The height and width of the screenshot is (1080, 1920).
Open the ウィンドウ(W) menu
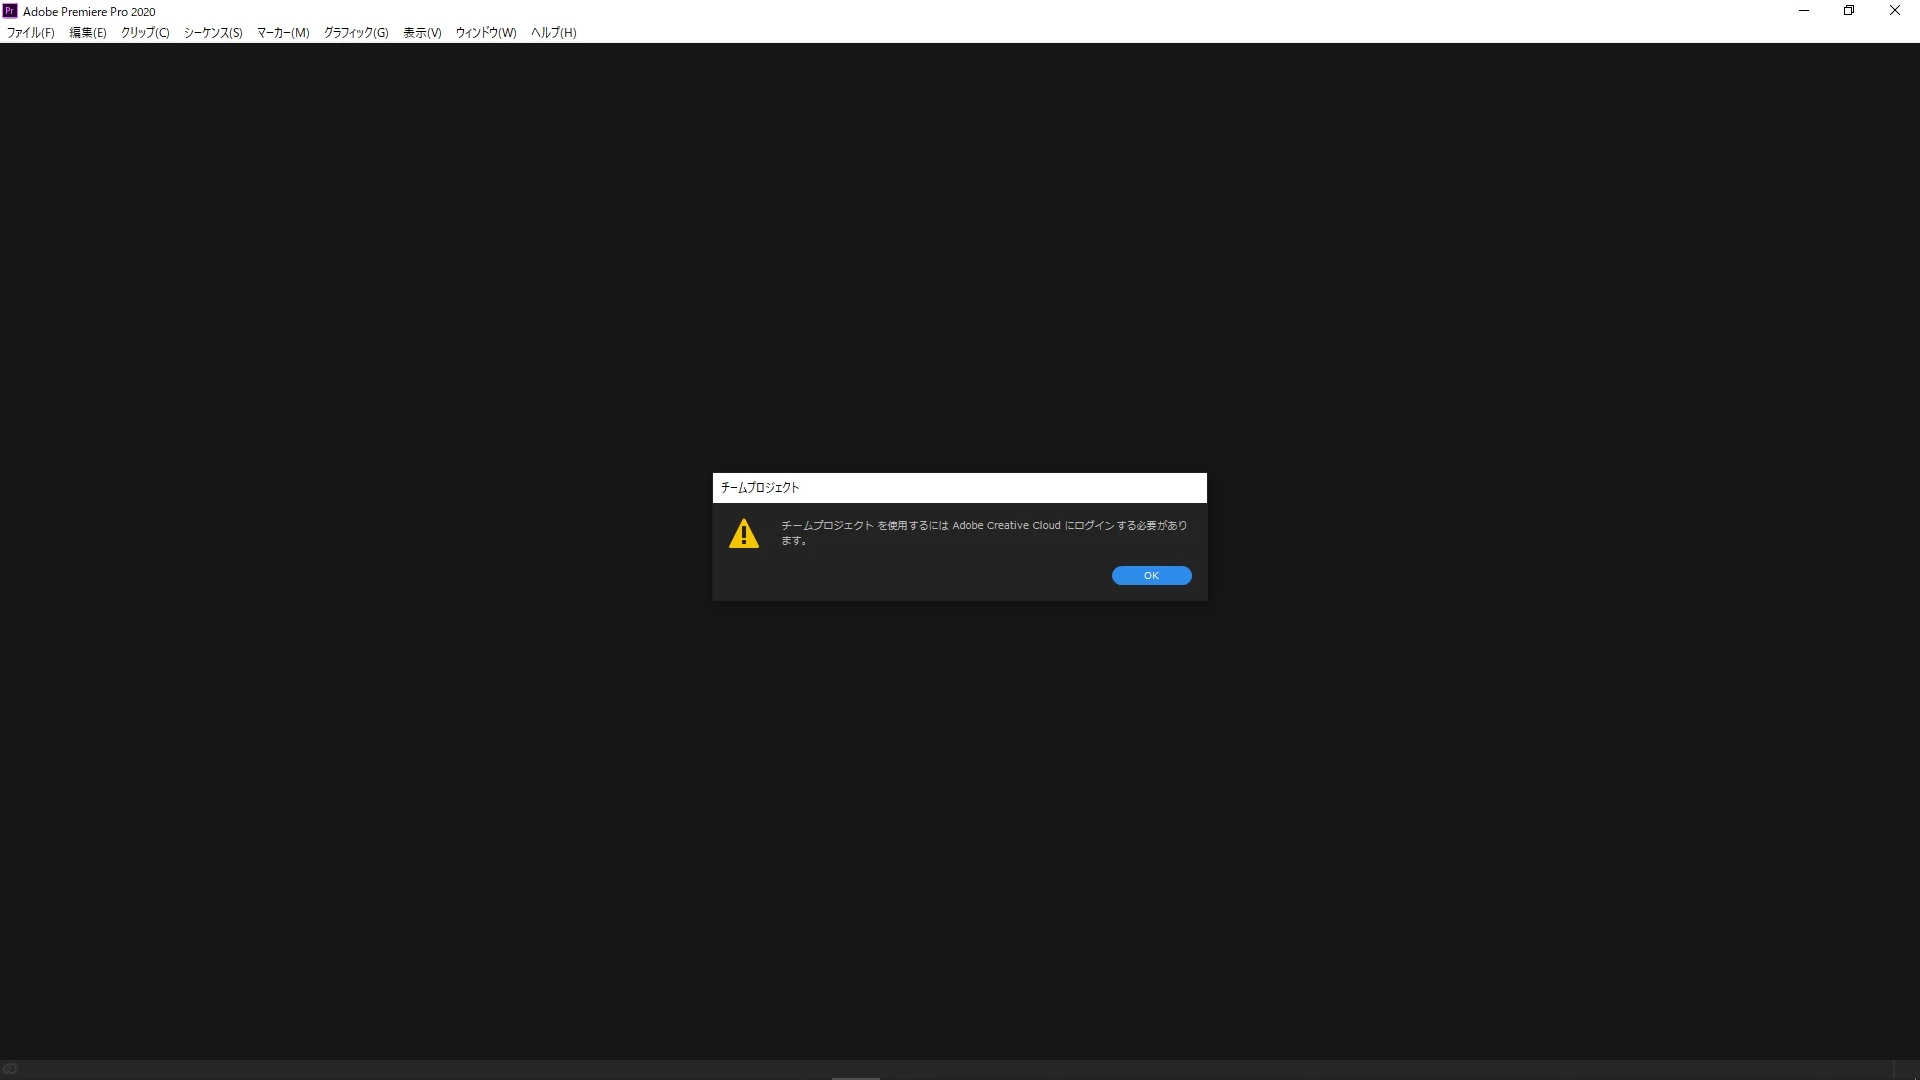pyautogui.click(x=486, y=33)
